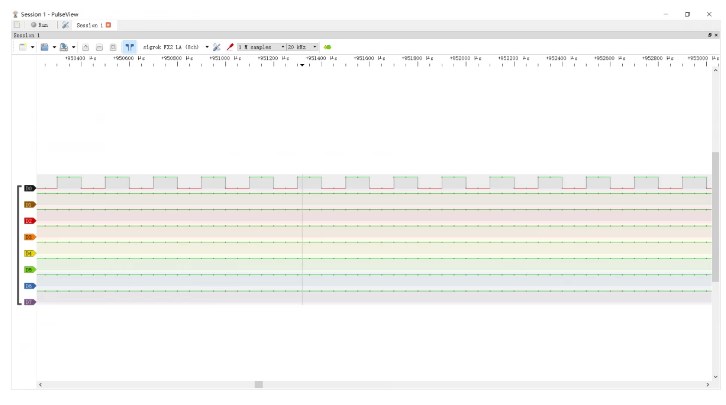Open the new session icon in tab bar
This screenshot has height=405, width=726.
(x=17, y=25)
